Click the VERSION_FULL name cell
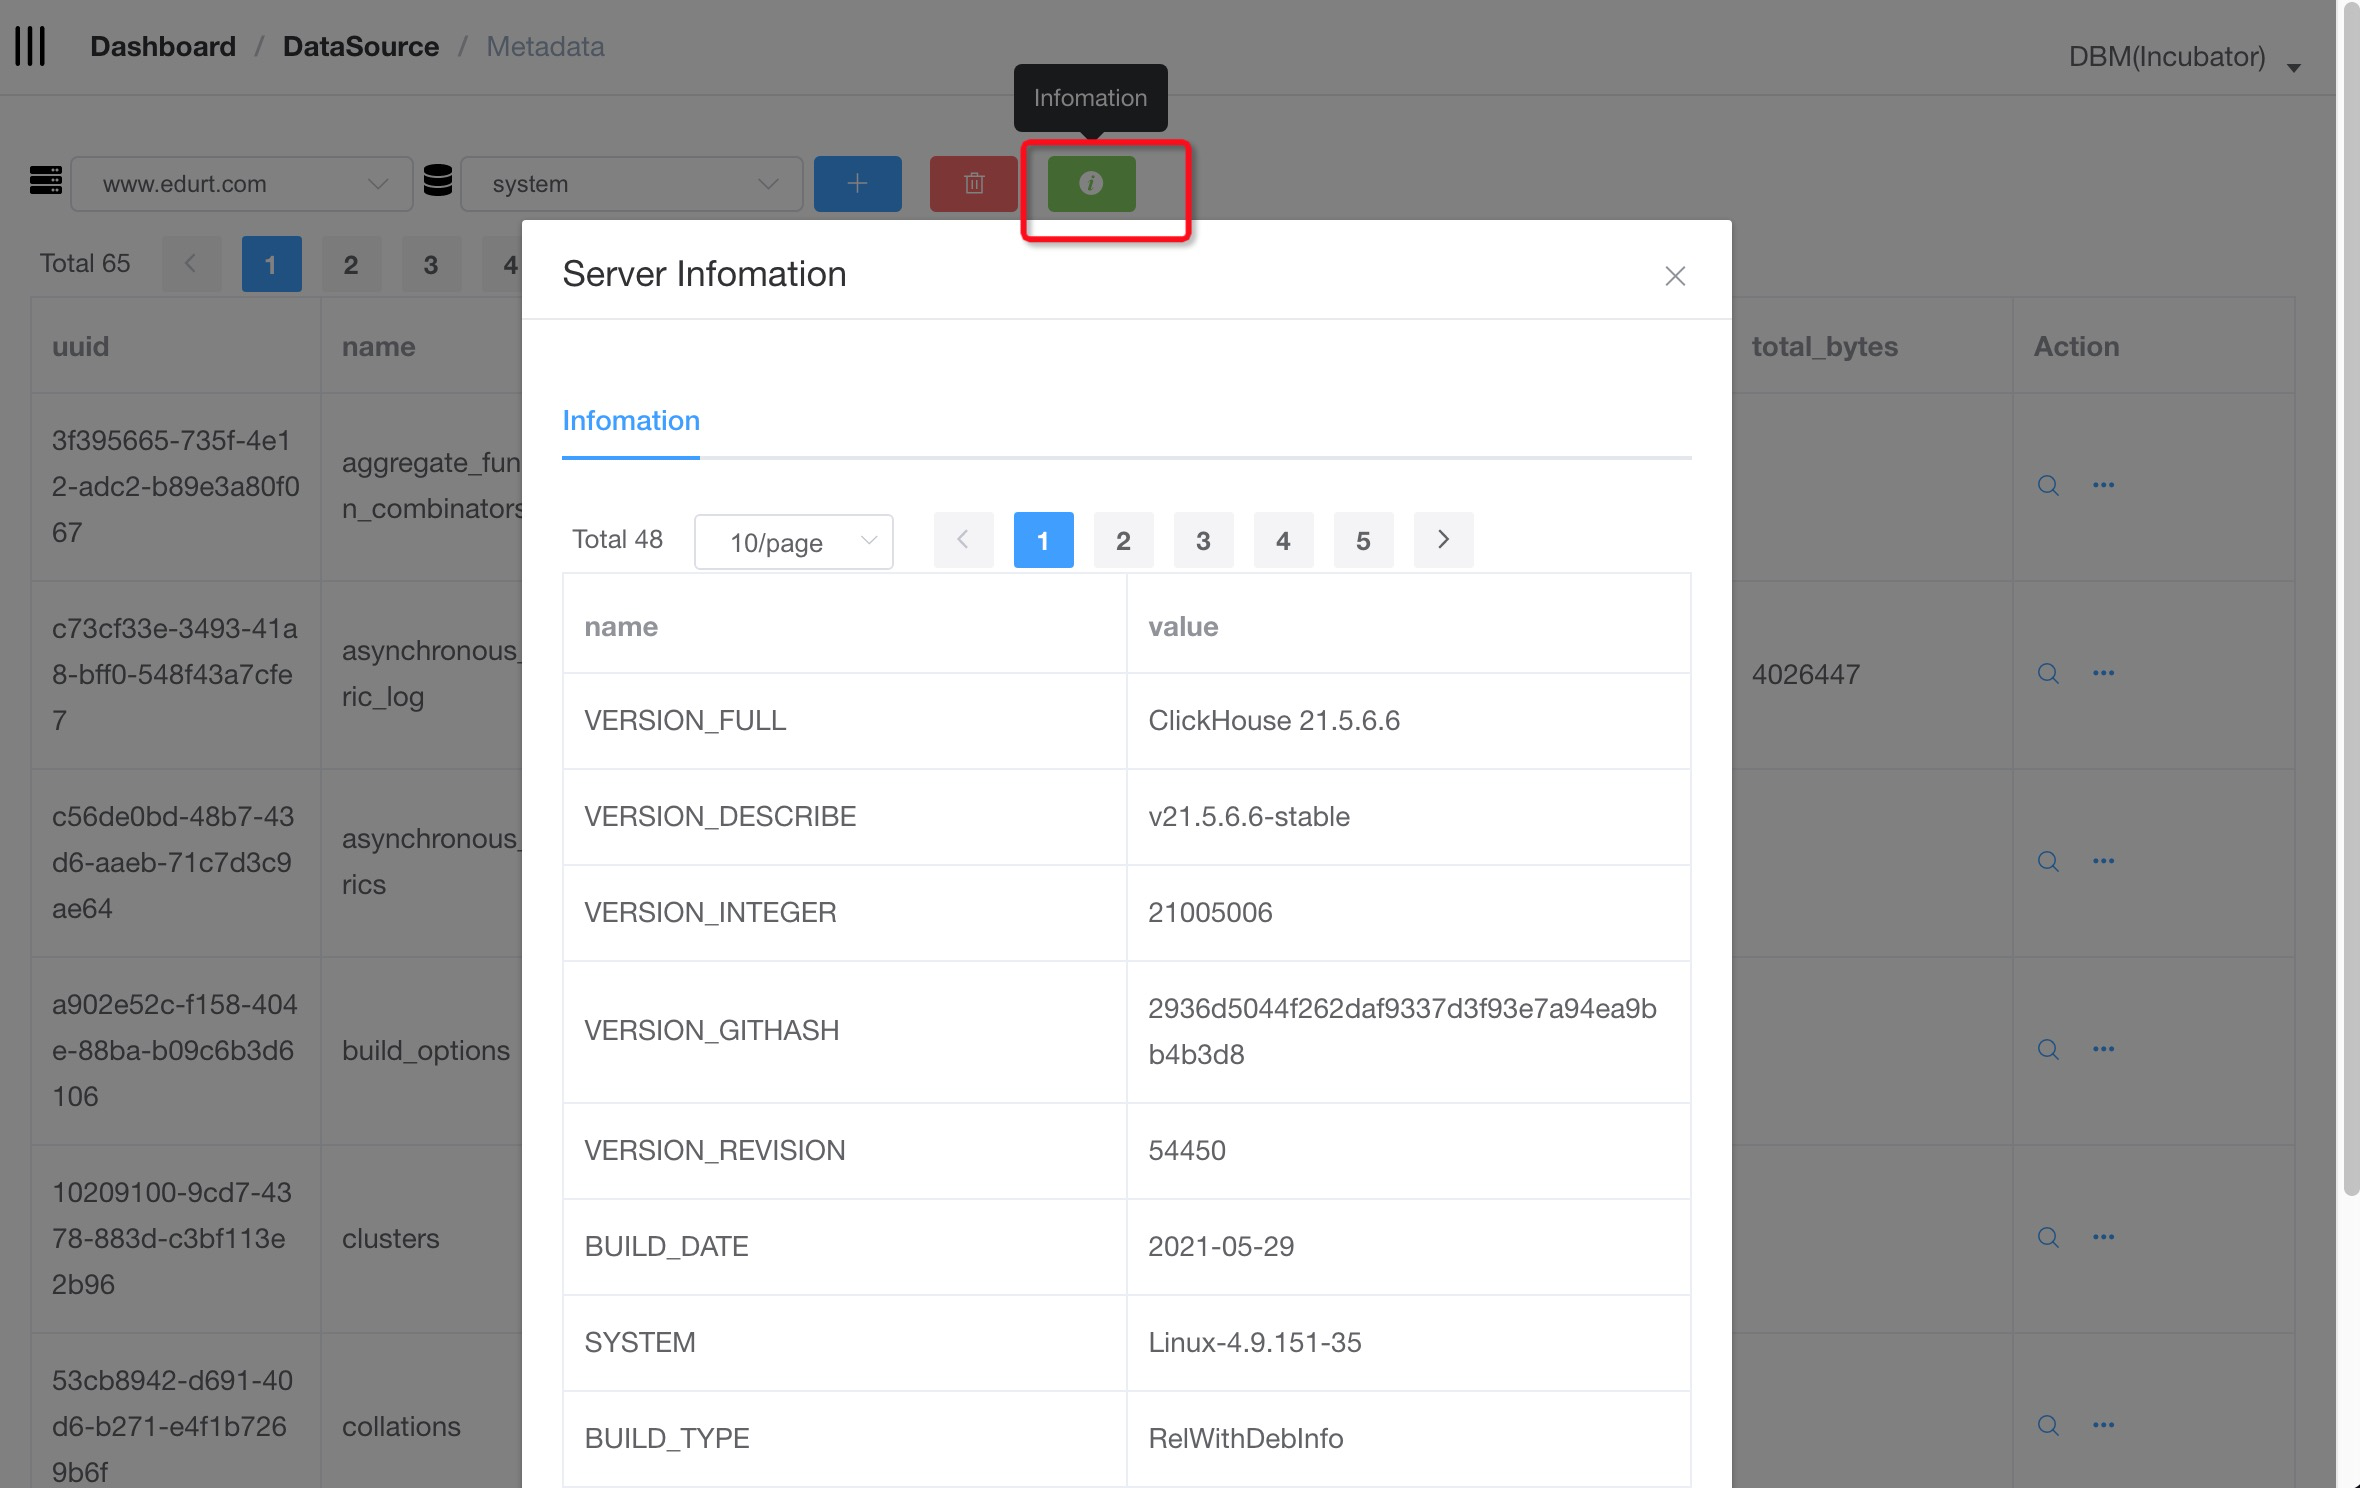The width and height of the screenshot is (2360, 1488). 844,721
